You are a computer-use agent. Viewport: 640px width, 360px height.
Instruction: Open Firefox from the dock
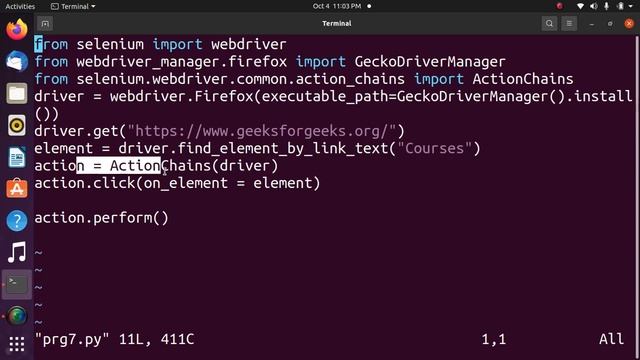pos(17,29)
